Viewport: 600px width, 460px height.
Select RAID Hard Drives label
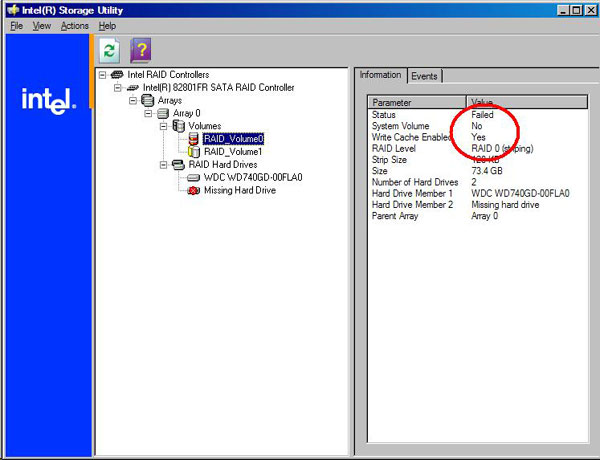[223, 165]
